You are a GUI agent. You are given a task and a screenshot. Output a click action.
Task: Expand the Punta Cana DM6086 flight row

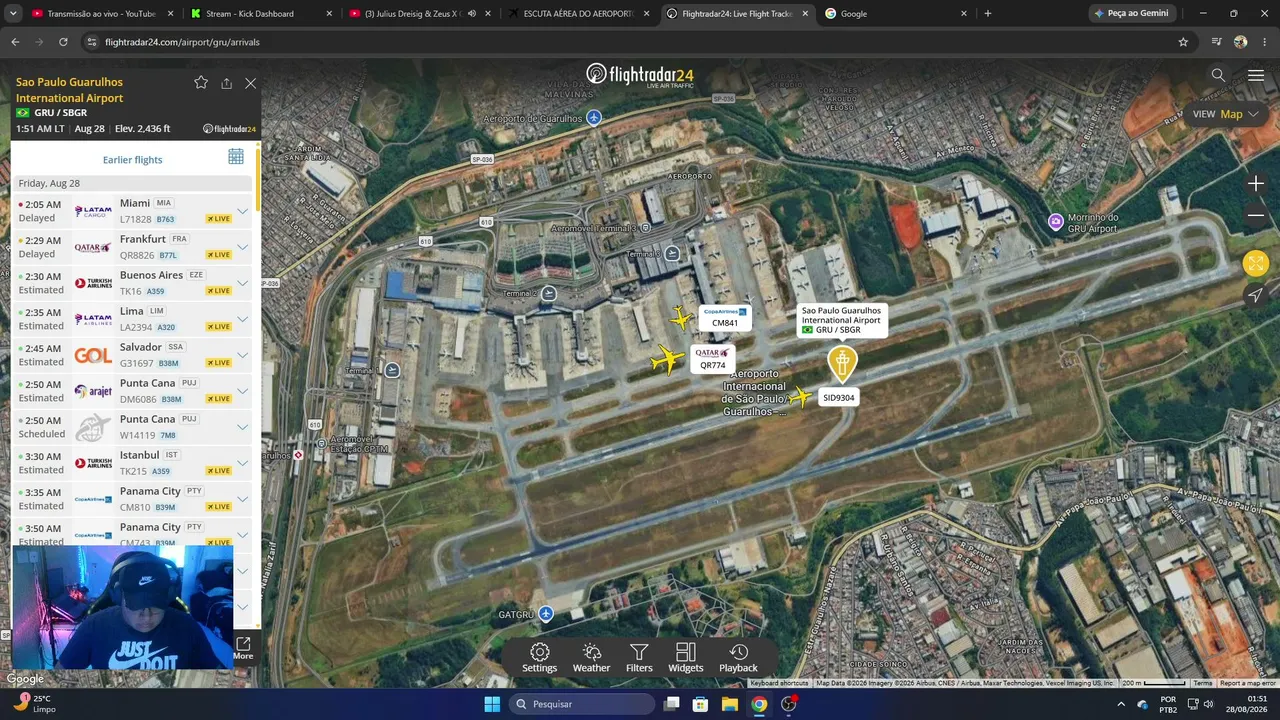pos(242,391)
